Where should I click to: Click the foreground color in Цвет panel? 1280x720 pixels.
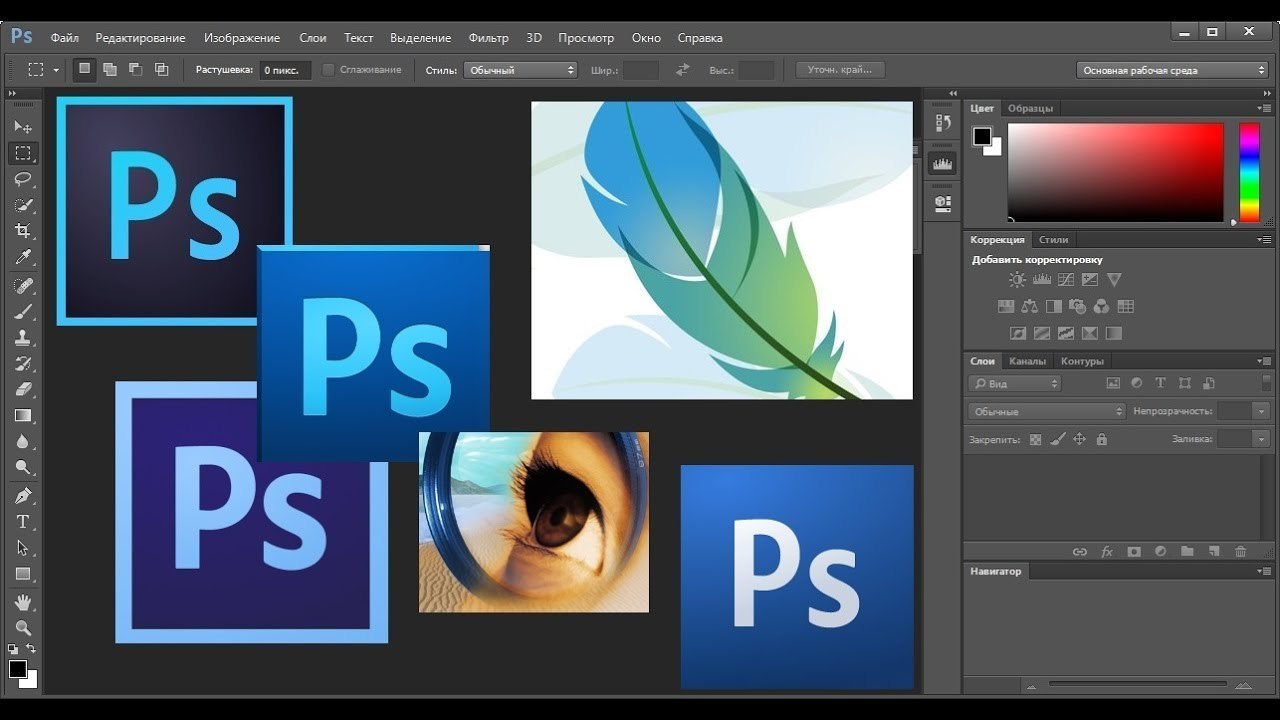tap(982, 136)
